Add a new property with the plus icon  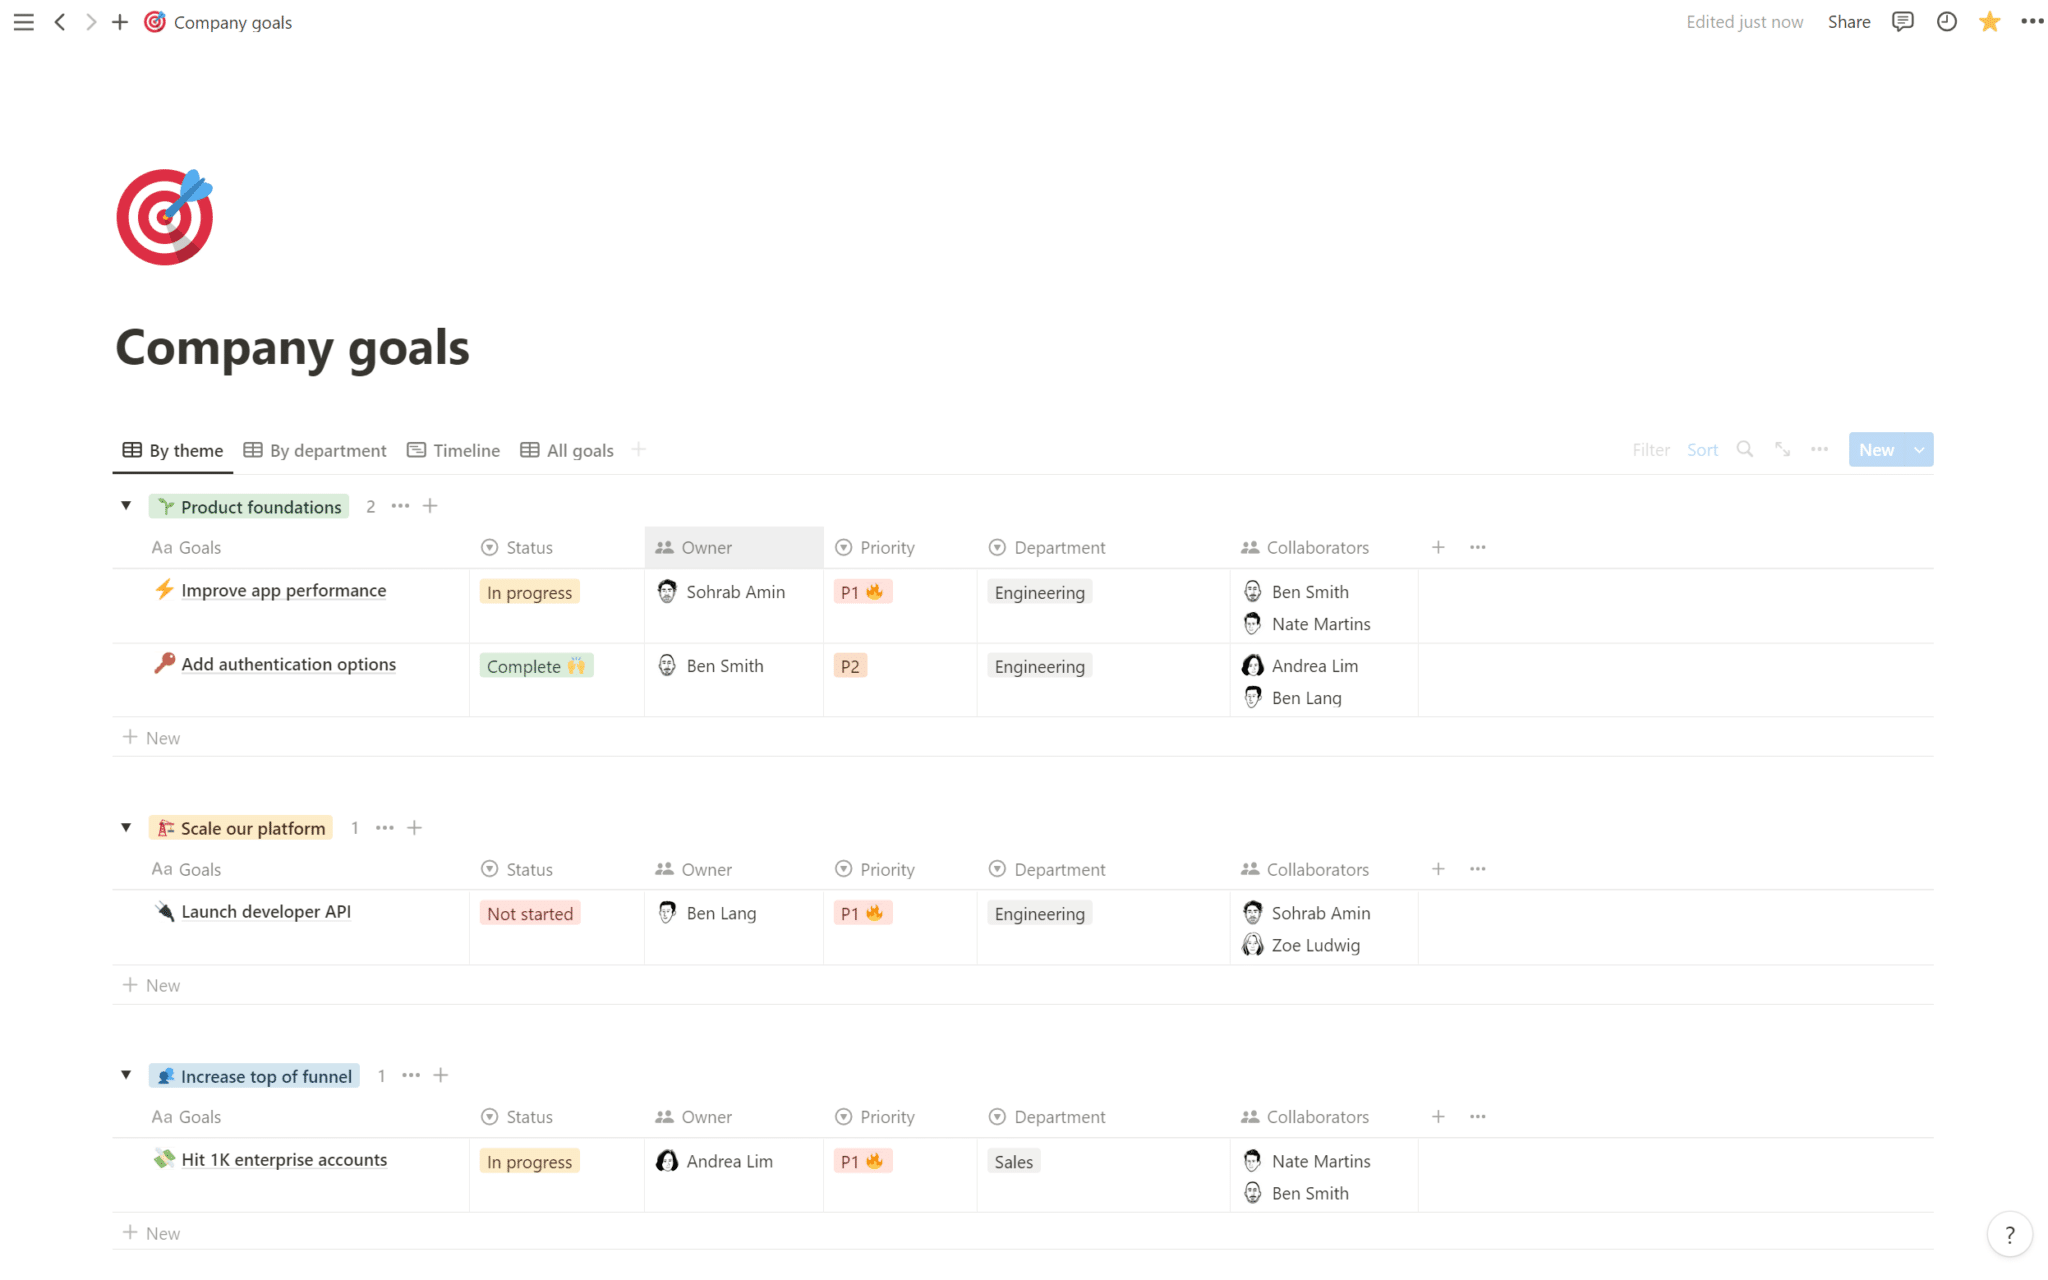(1438, 547)
